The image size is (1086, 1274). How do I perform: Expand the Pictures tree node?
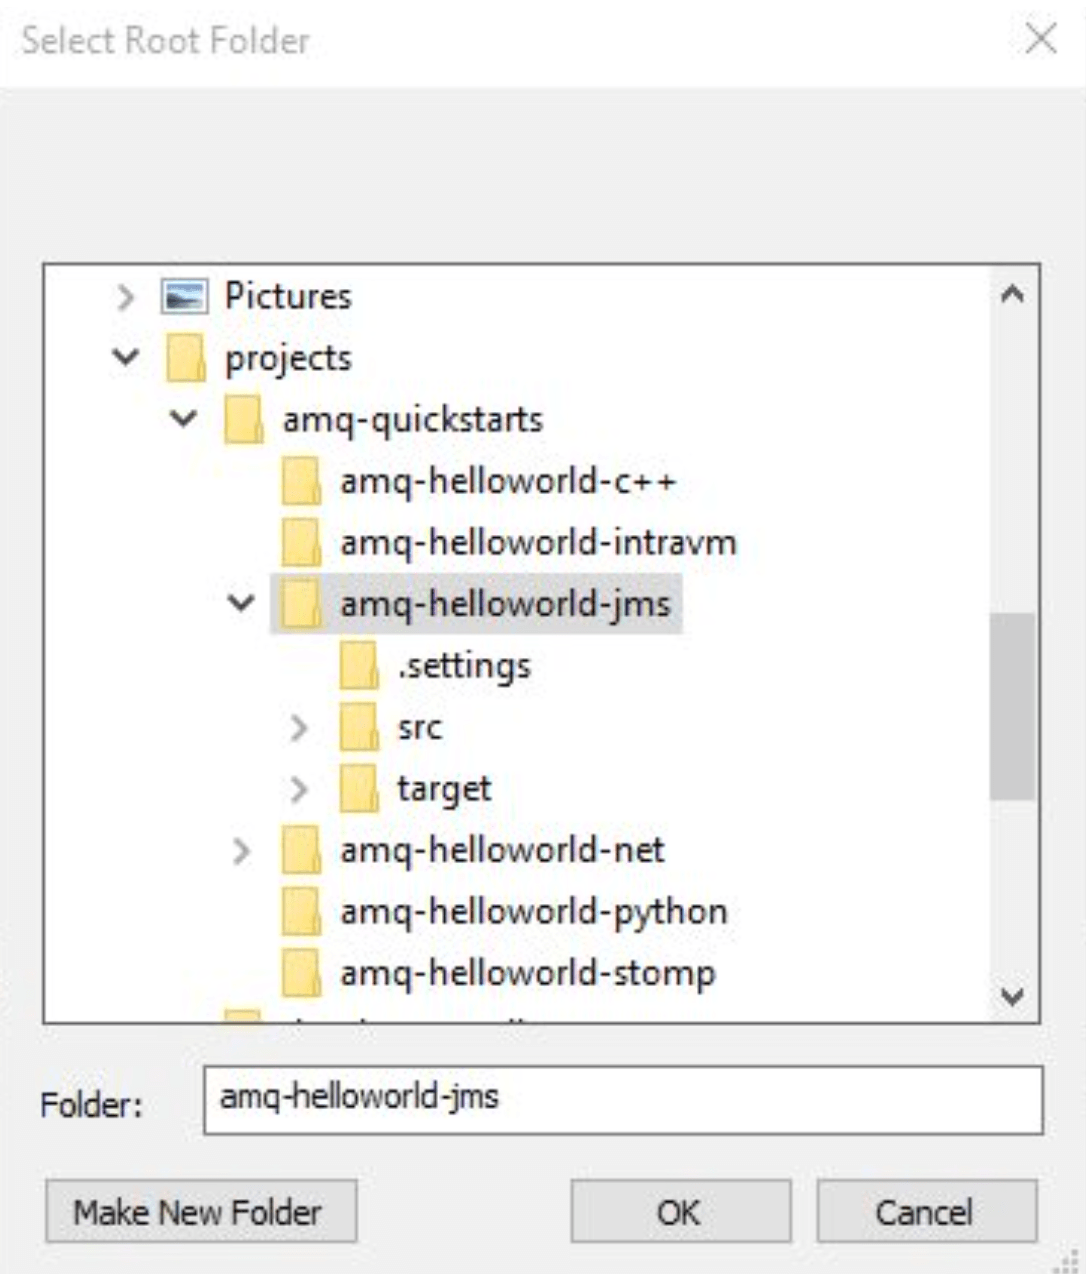[126, 297]
